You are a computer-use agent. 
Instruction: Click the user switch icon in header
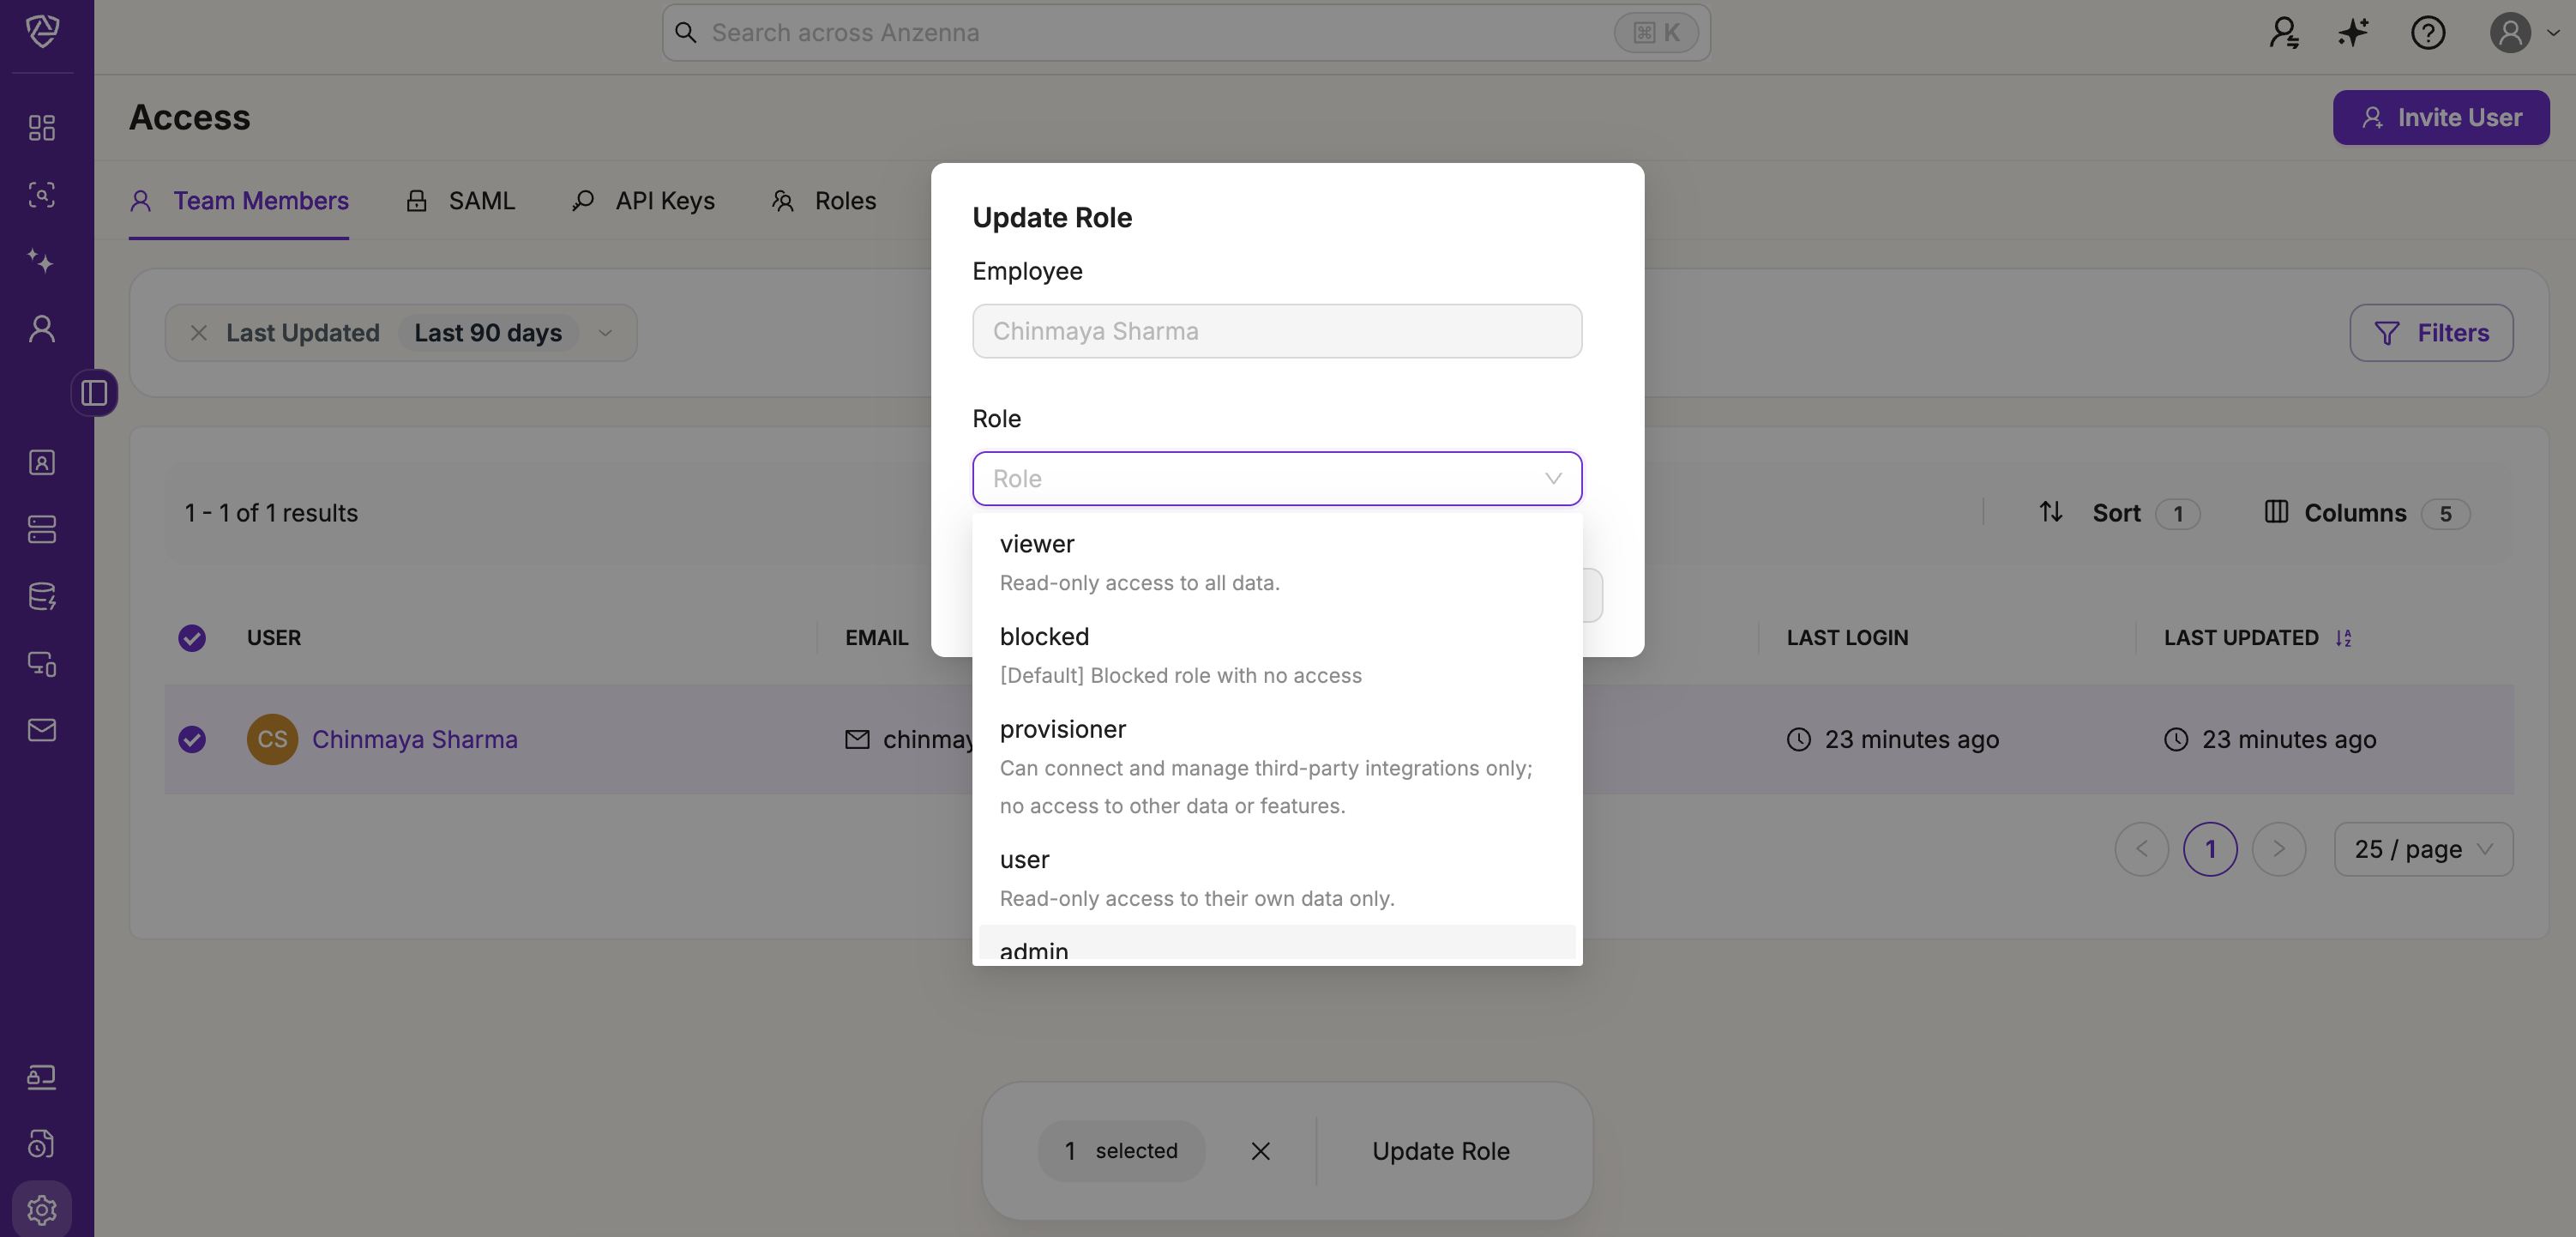(2284, 33)
